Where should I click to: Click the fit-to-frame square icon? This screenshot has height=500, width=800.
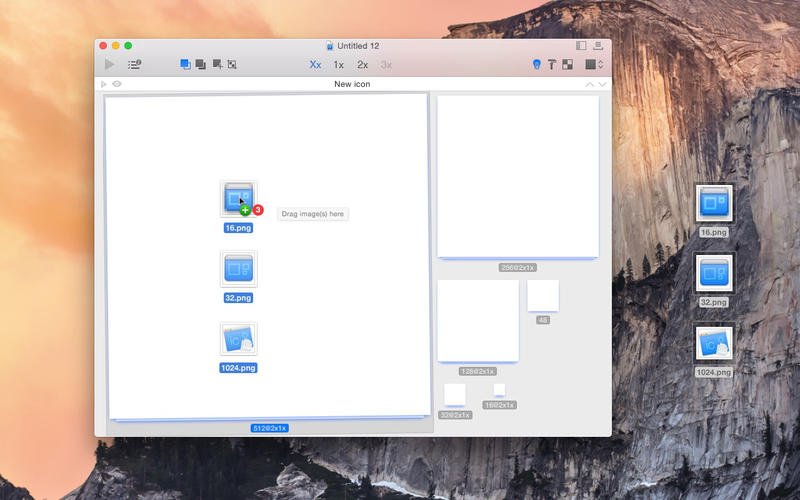coord(232,65)
